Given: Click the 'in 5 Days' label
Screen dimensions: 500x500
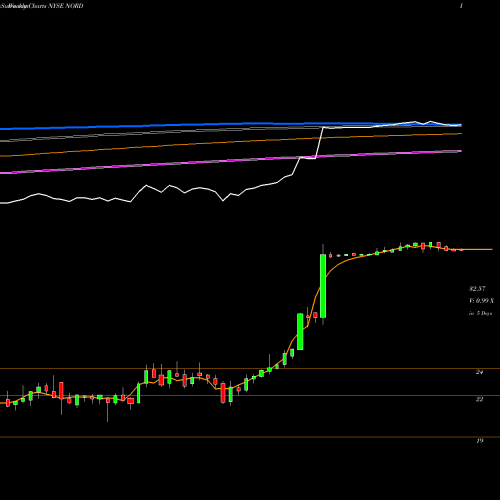Looking at the screenshot, I should pyautogui.click(x=480, y=313).
